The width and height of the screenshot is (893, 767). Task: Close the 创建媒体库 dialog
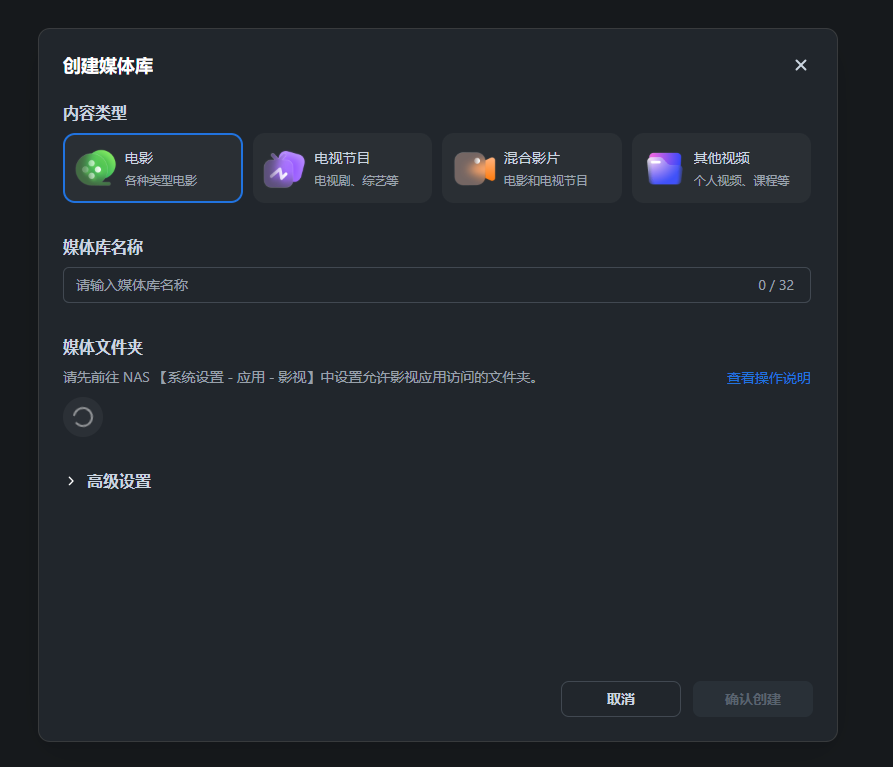[801, 65]
